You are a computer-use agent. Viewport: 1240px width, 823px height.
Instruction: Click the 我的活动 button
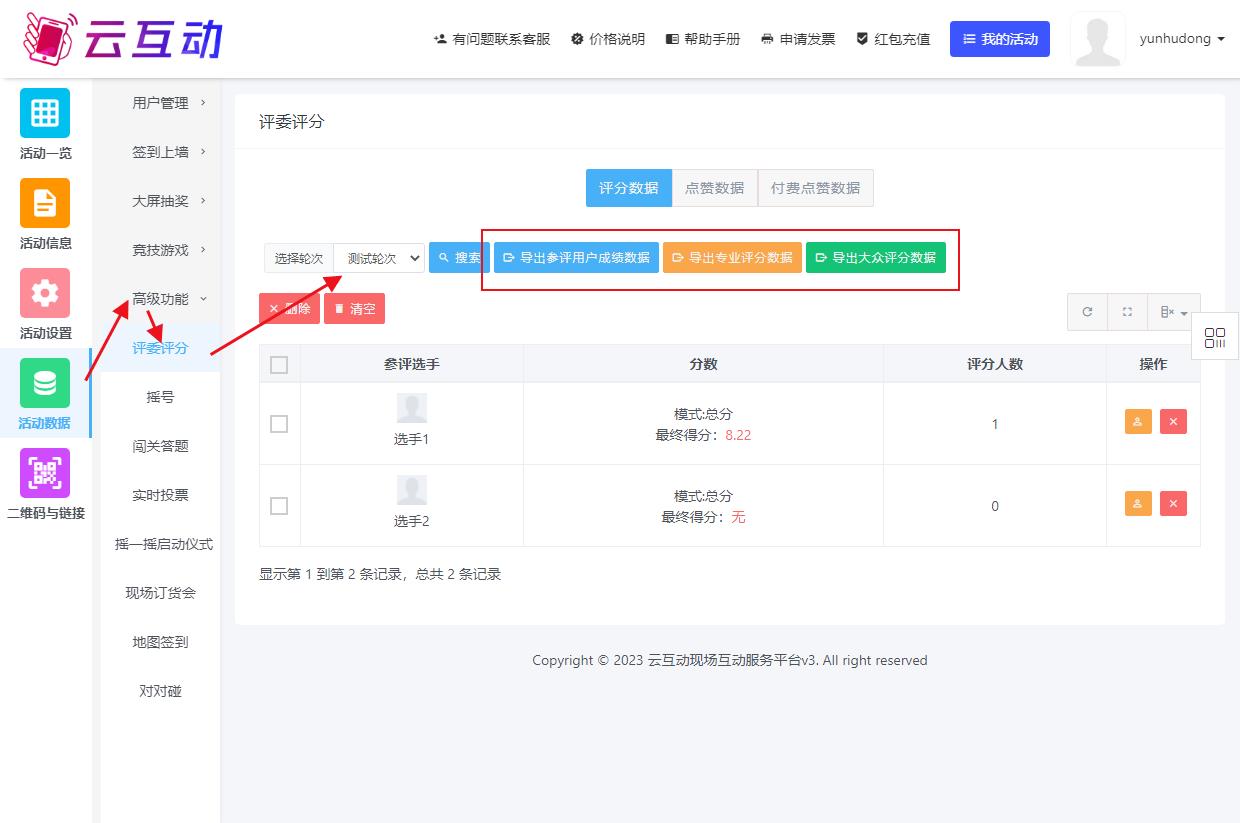999,39
